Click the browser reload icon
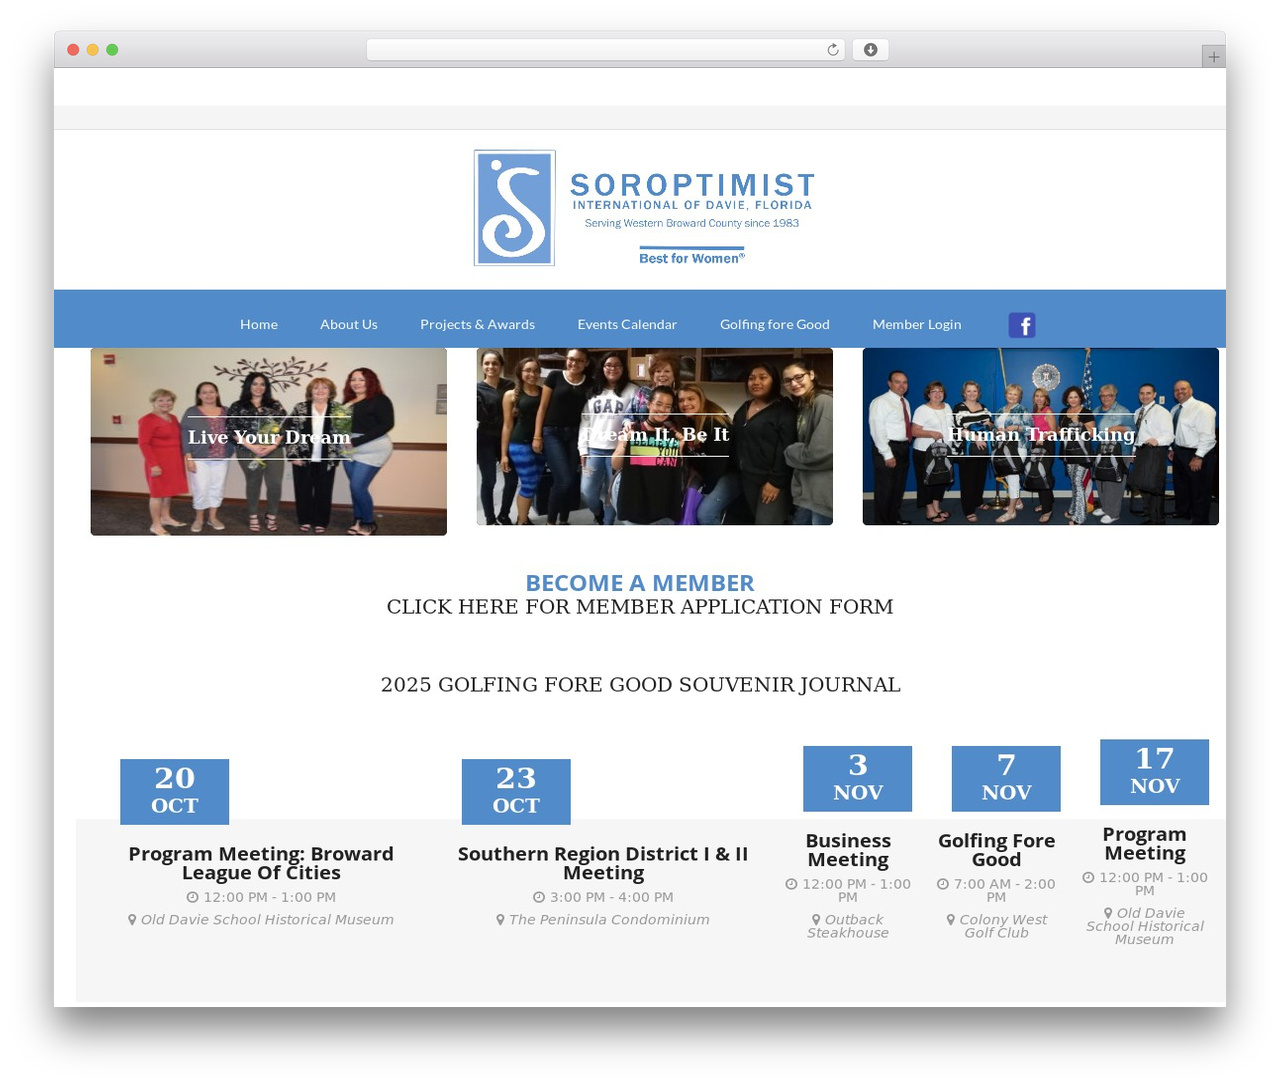The width and height of the screenshot is (1280, 1084). [x=833, y=50]
